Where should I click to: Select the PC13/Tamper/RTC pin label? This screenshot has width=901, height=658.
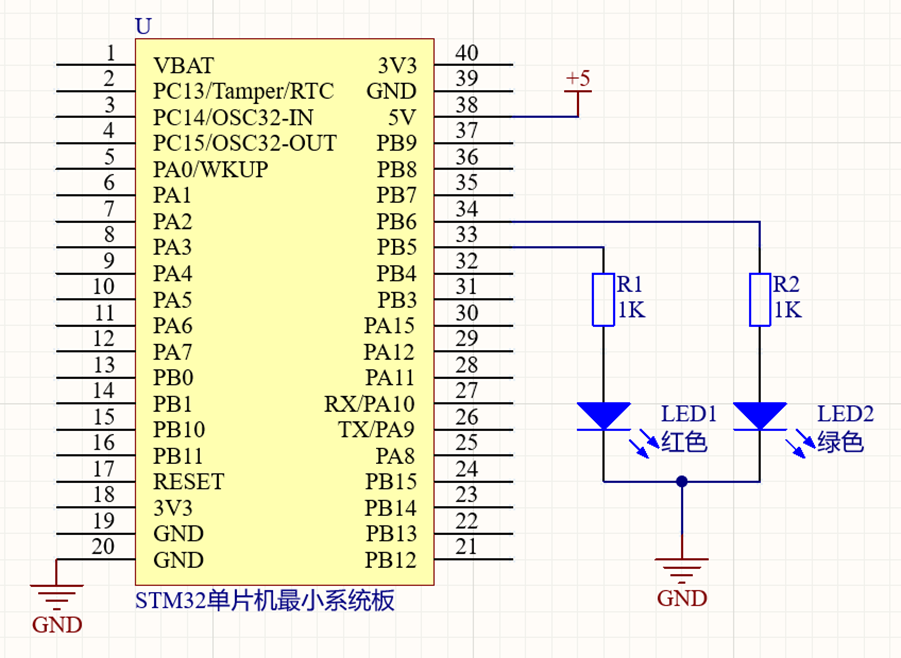pyautogui.click(x=243, y=92)
